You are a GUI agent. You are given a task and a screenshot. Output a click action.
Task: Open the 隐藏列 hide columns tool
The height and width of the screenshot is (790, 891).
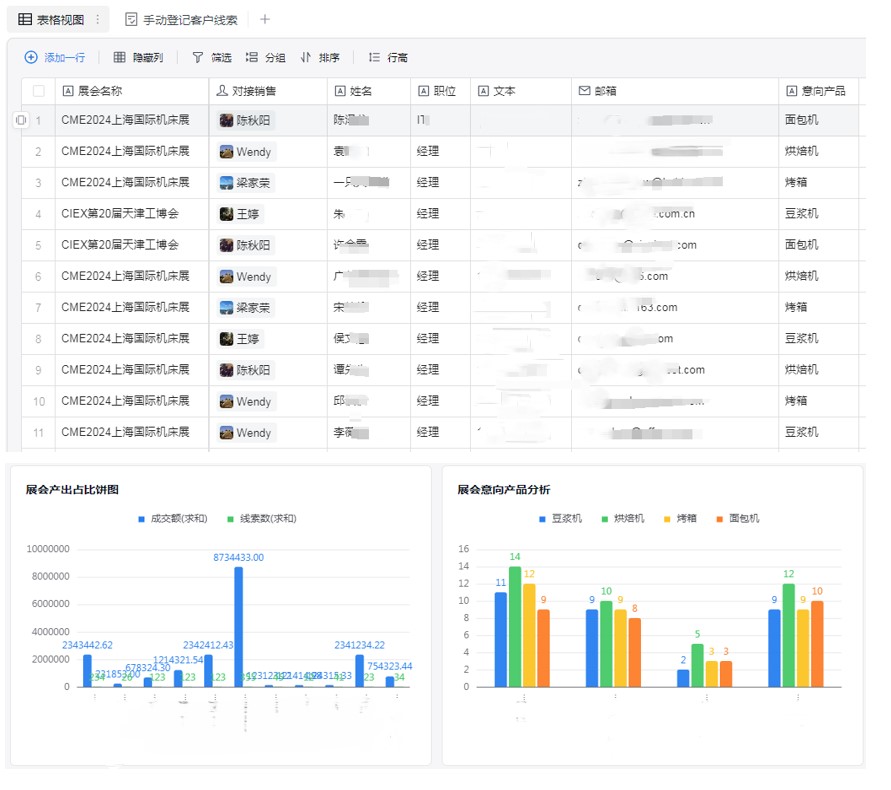coord(138,58)
